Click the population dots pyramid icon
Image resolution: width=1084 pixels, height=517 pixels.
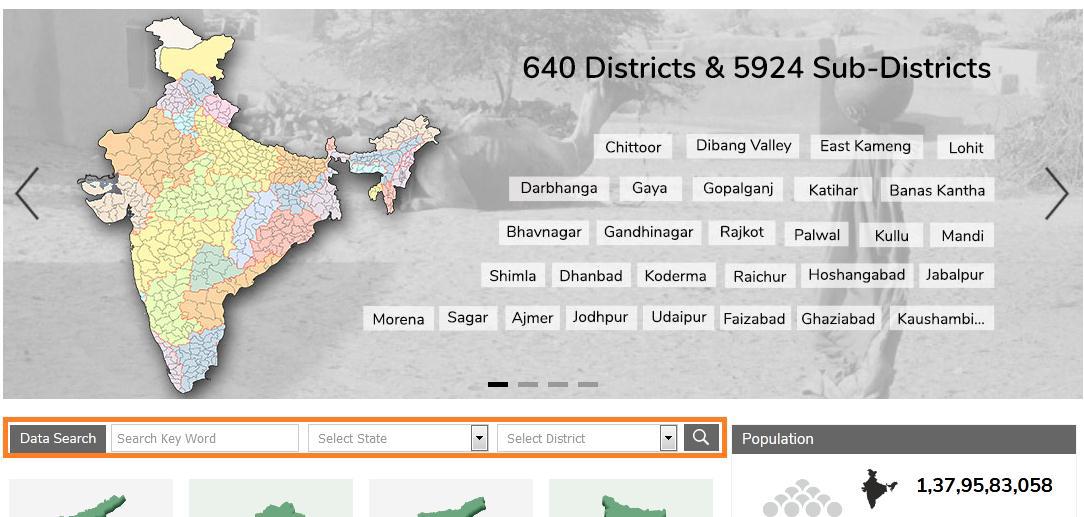[802, 498]
